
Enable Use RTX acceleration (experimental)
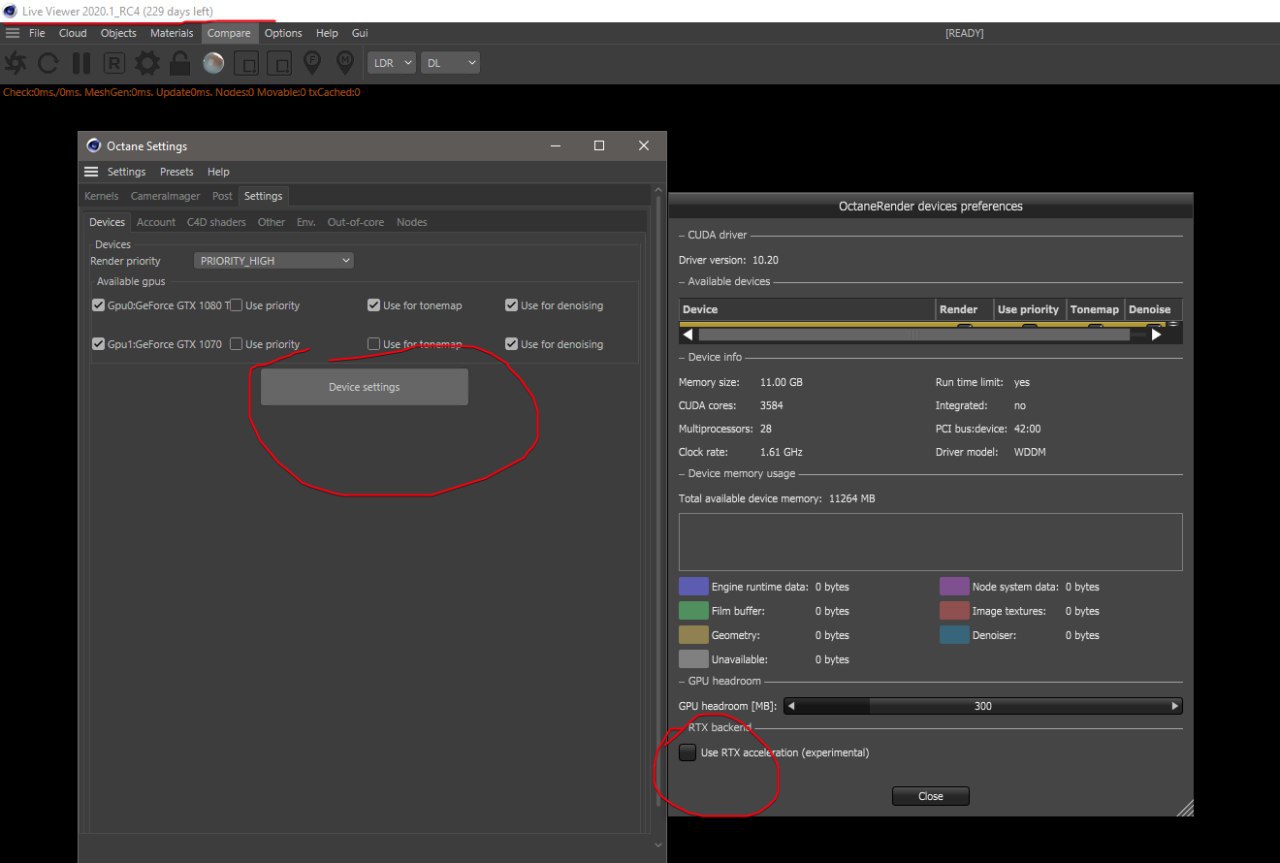687,753
